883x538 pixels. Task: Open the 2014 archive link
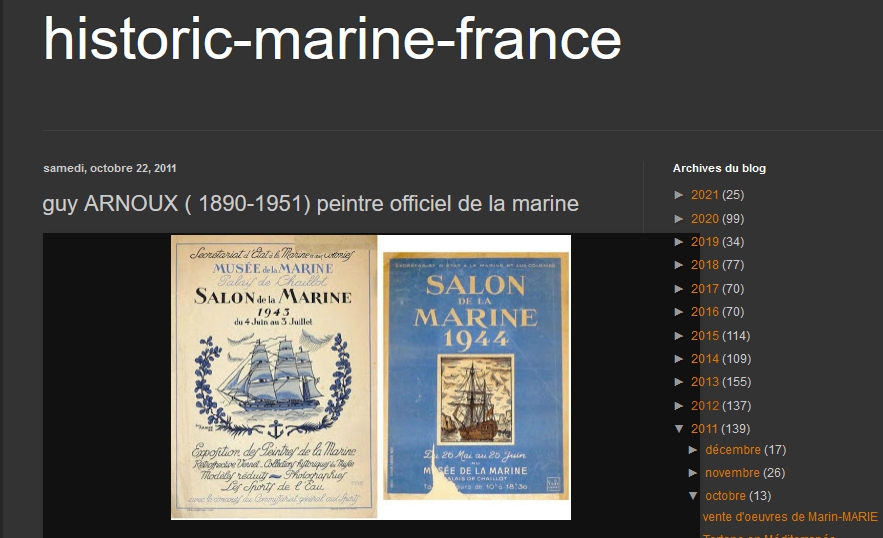704,359
